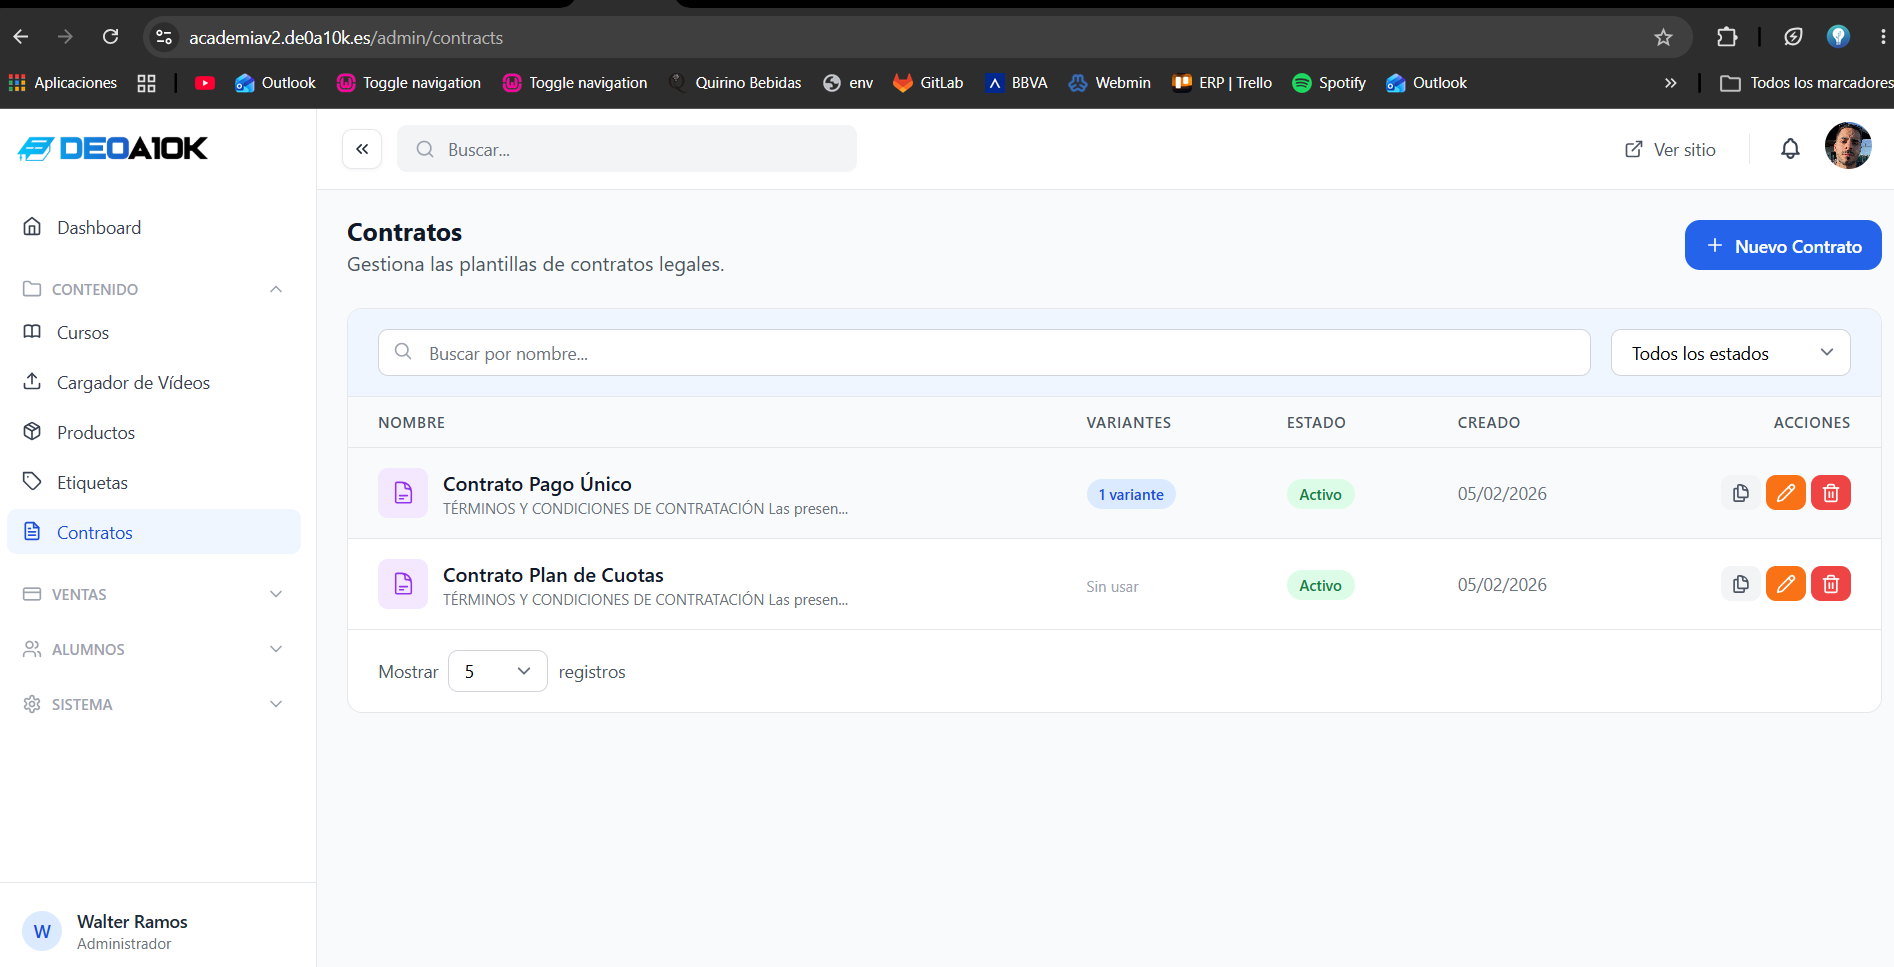Reload the browser page
Screen dimensions: 1894x967
pos(111,37)
